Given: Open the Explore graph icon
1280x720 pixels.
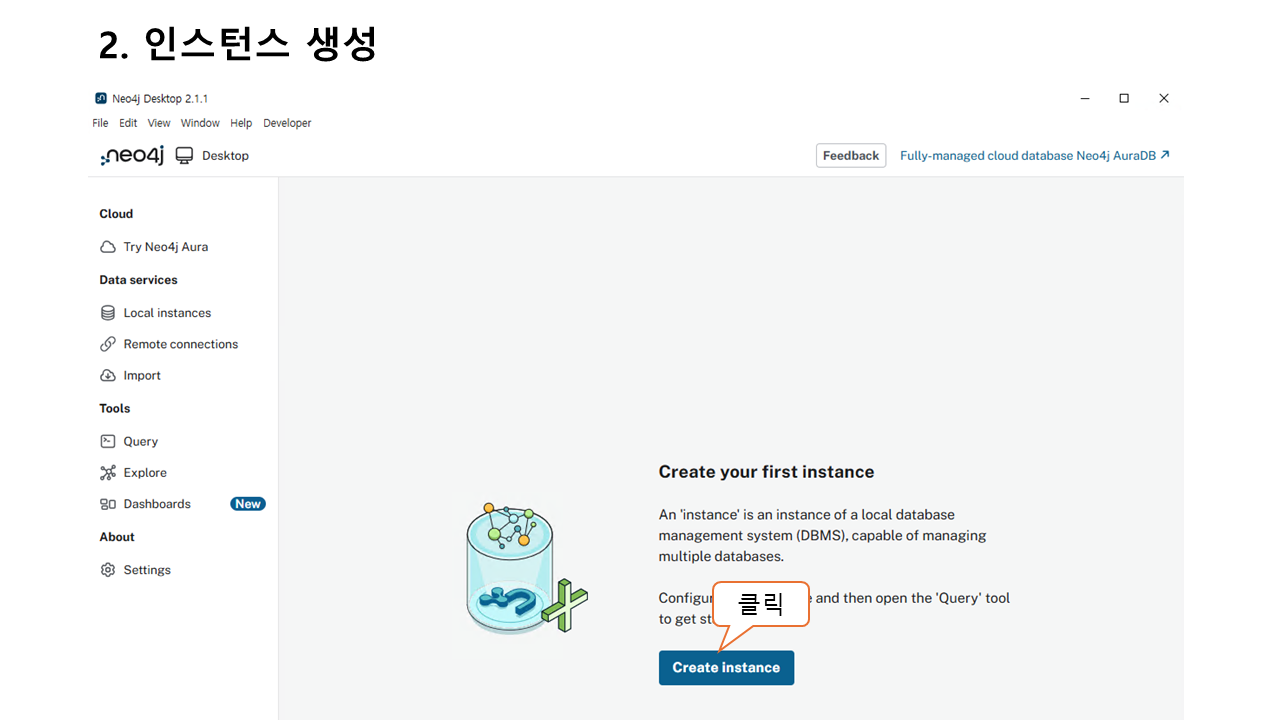Looking at the screenshot, I should point(108,473).
